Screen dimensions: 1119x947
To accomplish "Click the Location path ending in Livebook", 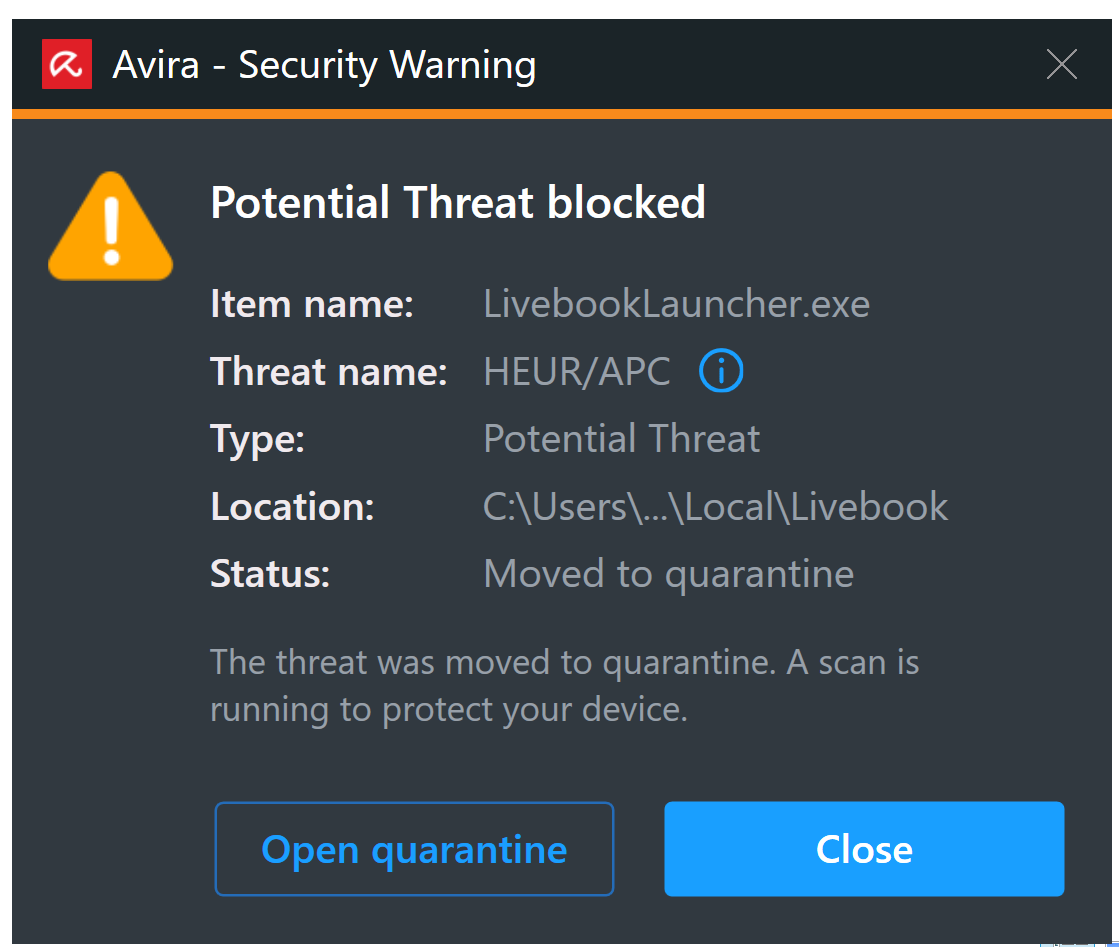I will pyautogui.click(x=714, y=507).
